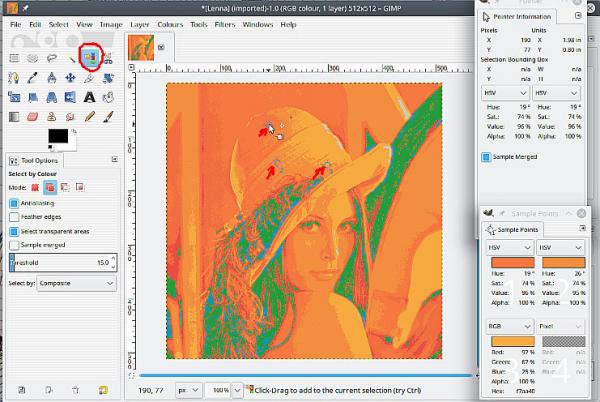Screen dimensions: 600x402
Task: Open the Select menu
Action: (59, 24)
